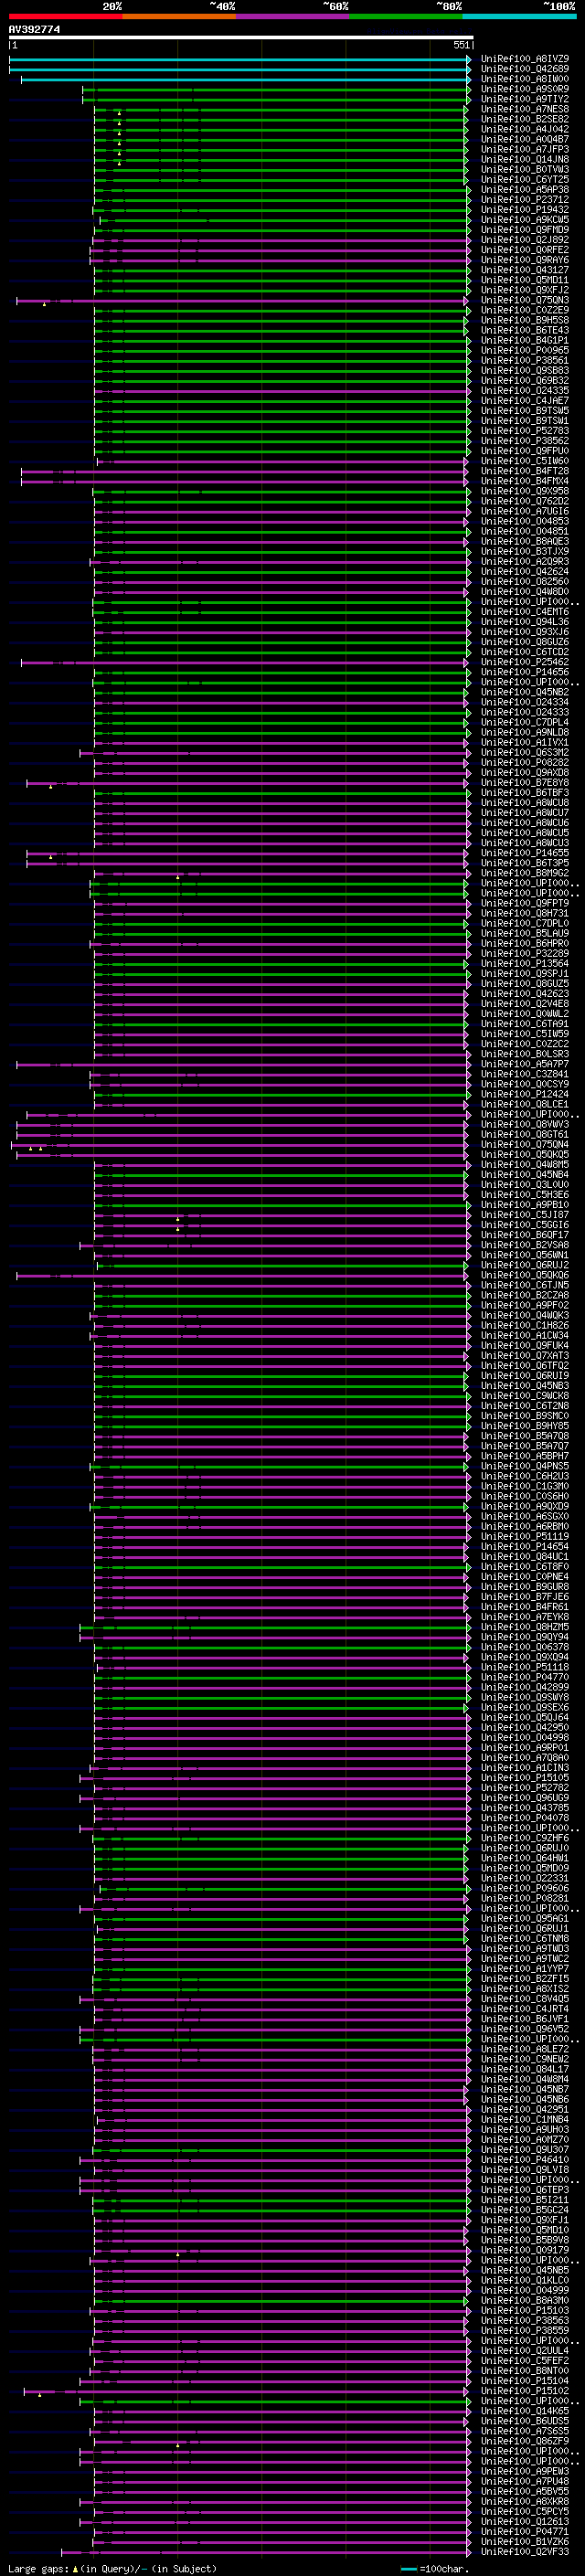Select the UniRef100_Q09179 label
Viewport: 585px width, 2576px height.
pos(525,2250)
